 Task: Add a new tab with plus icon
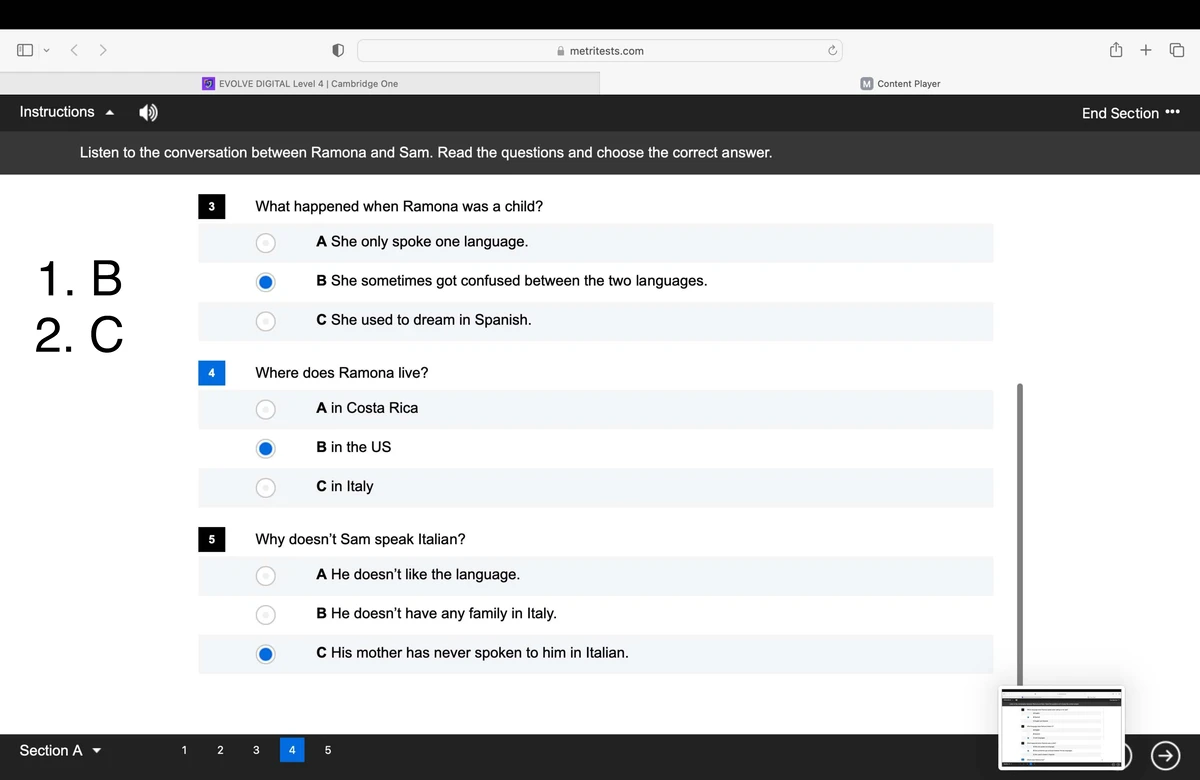tap(1146, 50)
